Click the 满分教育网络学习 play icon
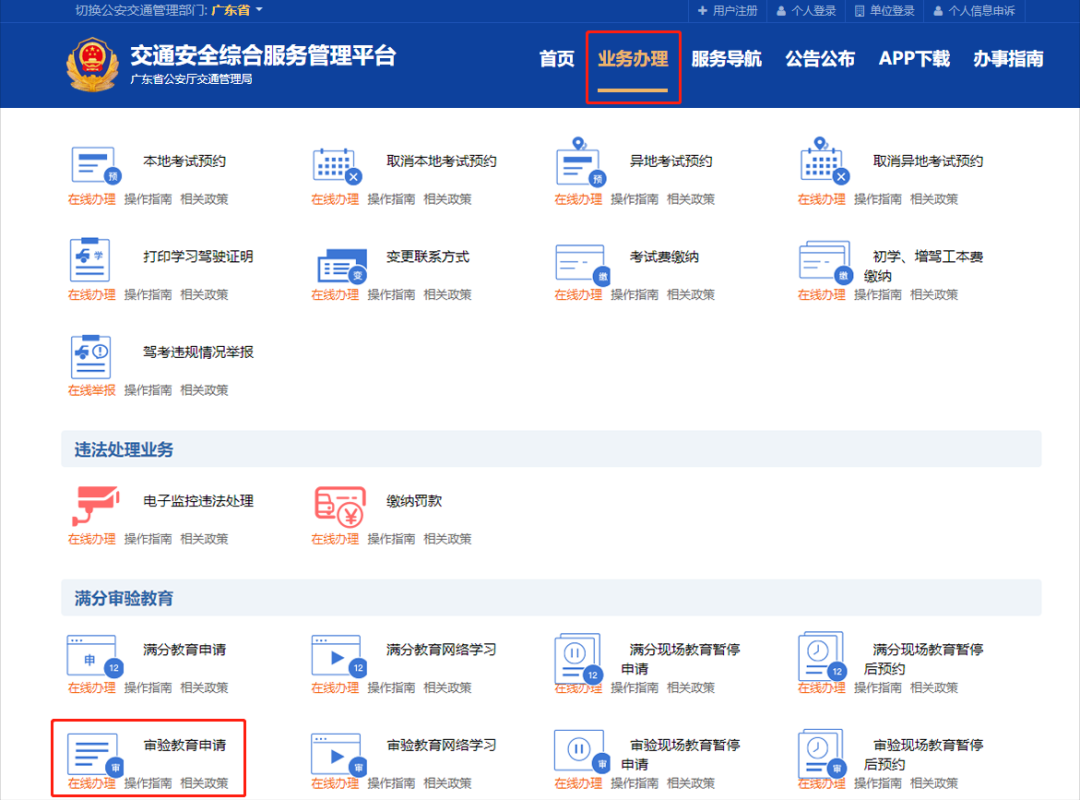Screen dimensions: 1080x800 (336, 655)
